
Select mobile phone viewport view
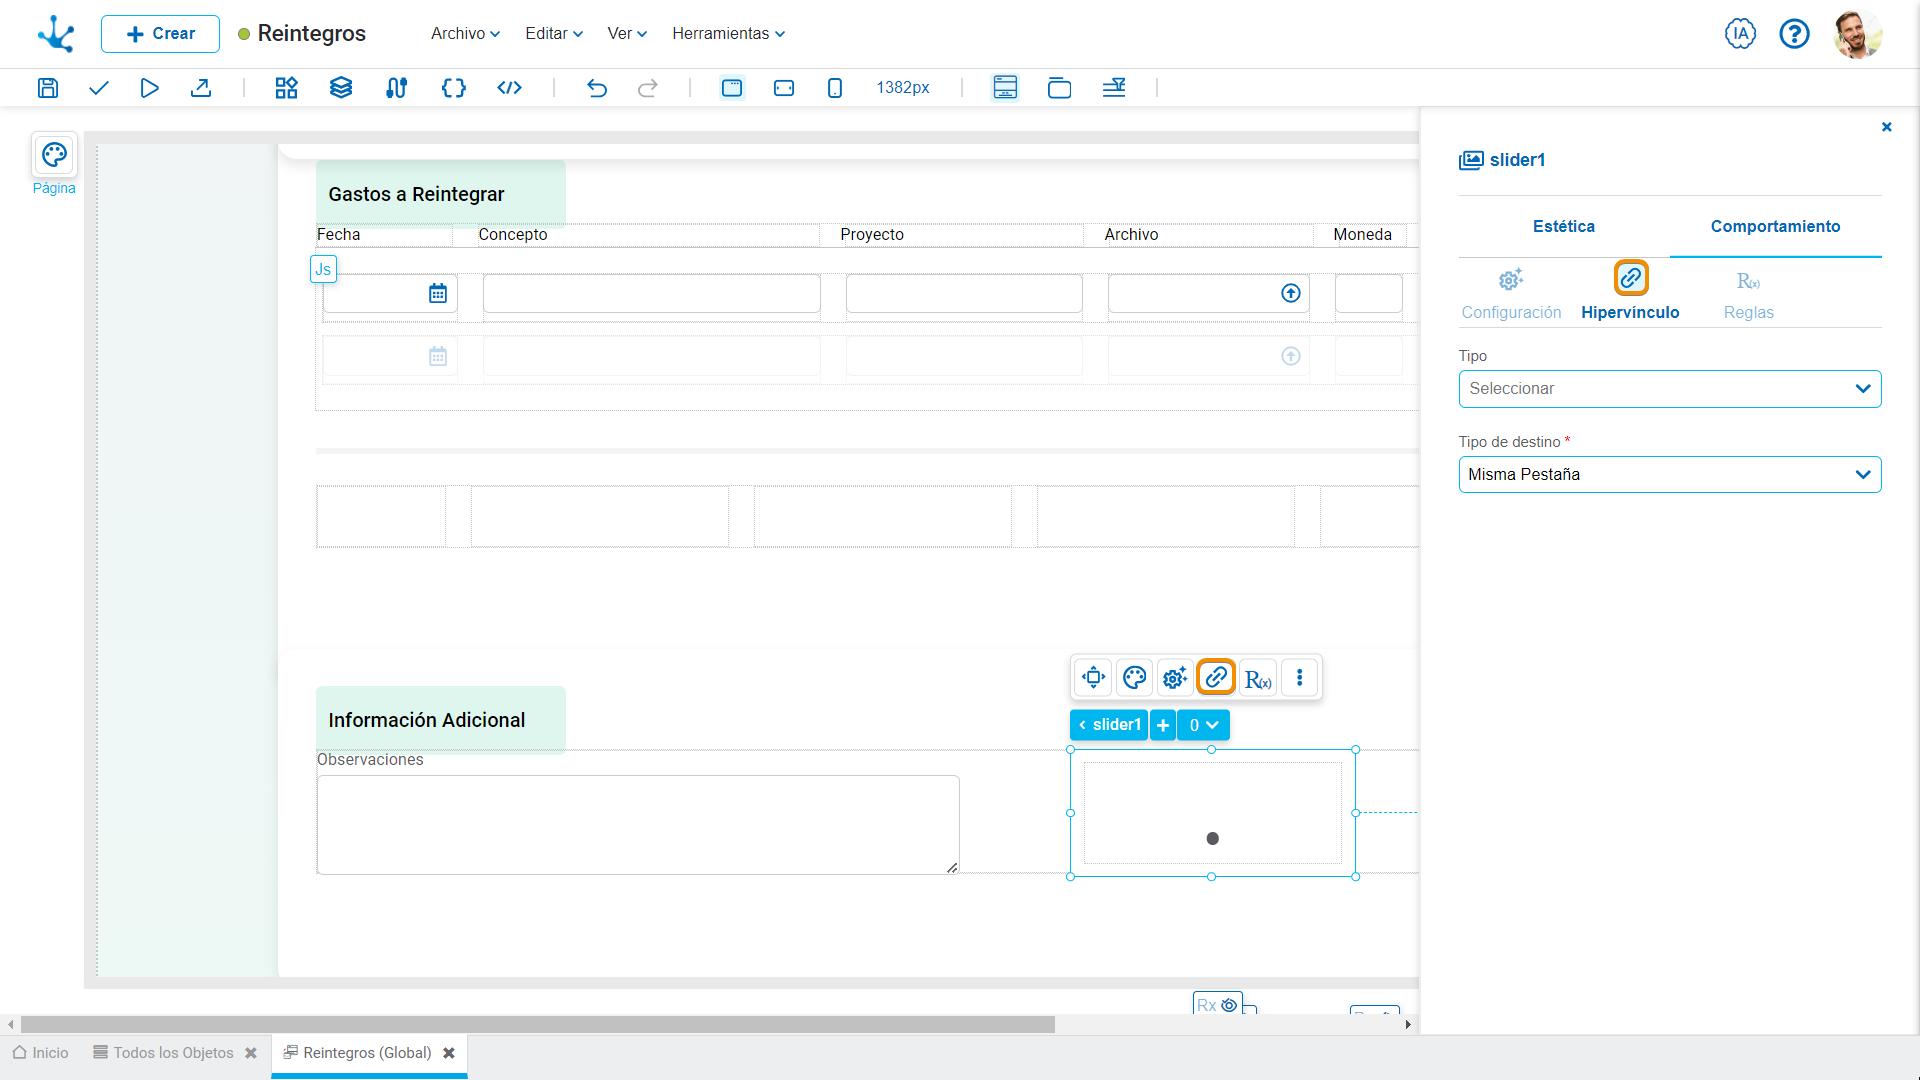click(x=835, y=88)
